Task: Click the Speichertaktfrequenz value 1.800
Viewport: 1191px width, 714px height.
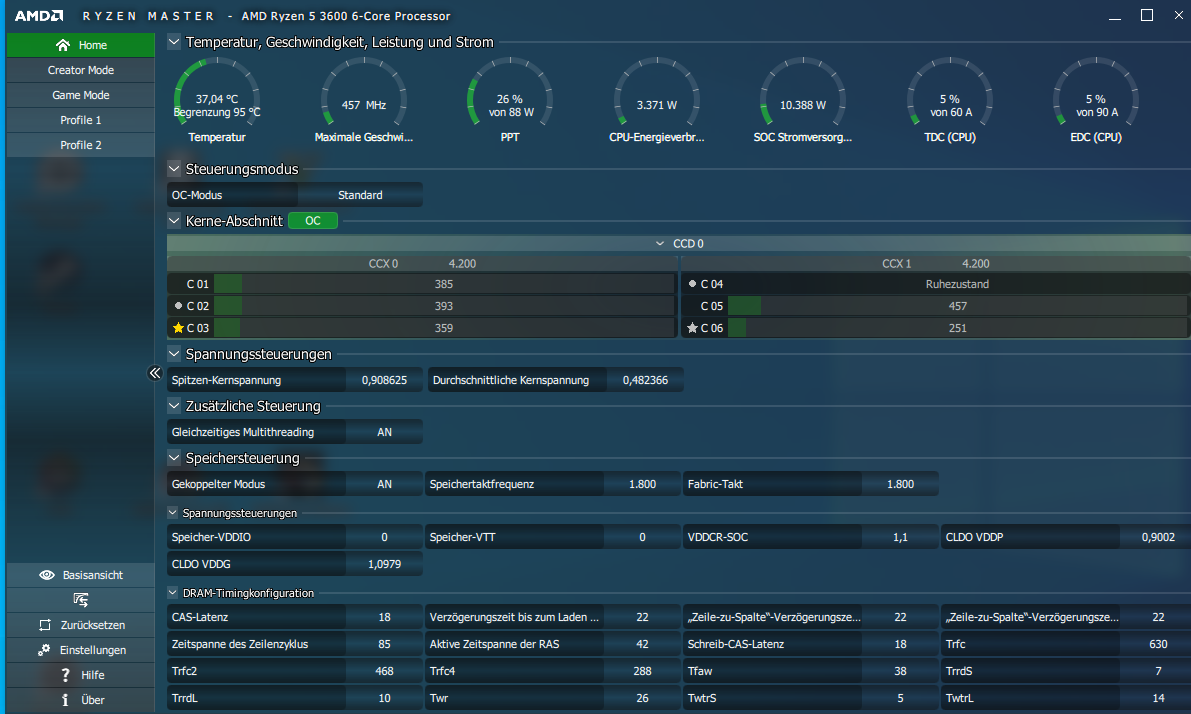Action: [643, 484]
